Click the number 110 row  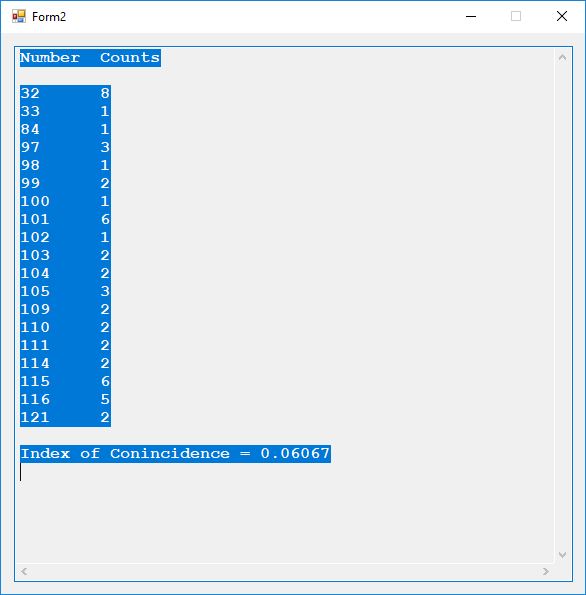coord(65,327)
